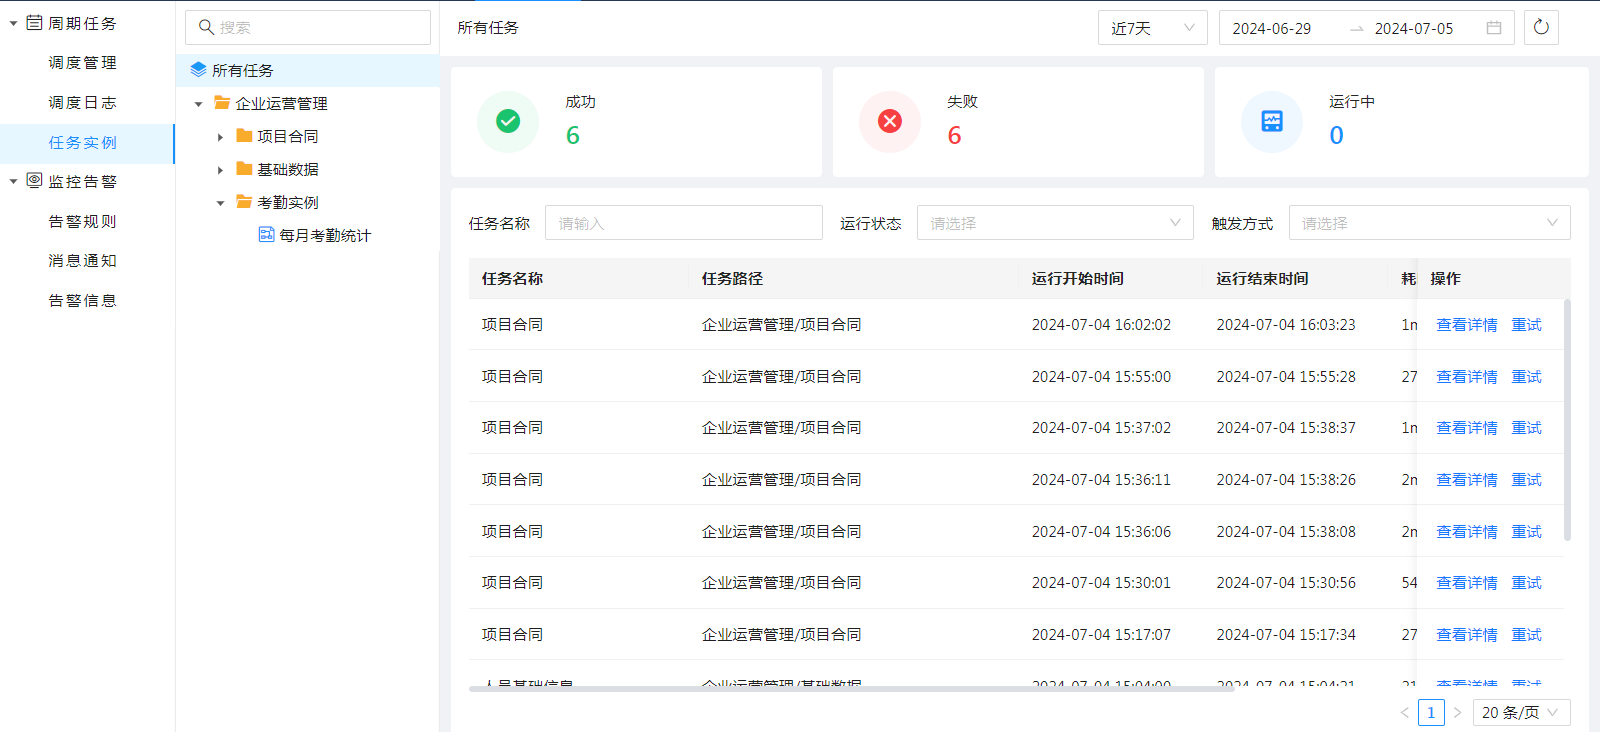Click the 每月考勤统计 task file icon
Screen dimensions: 1600x732
pos(266,235)
